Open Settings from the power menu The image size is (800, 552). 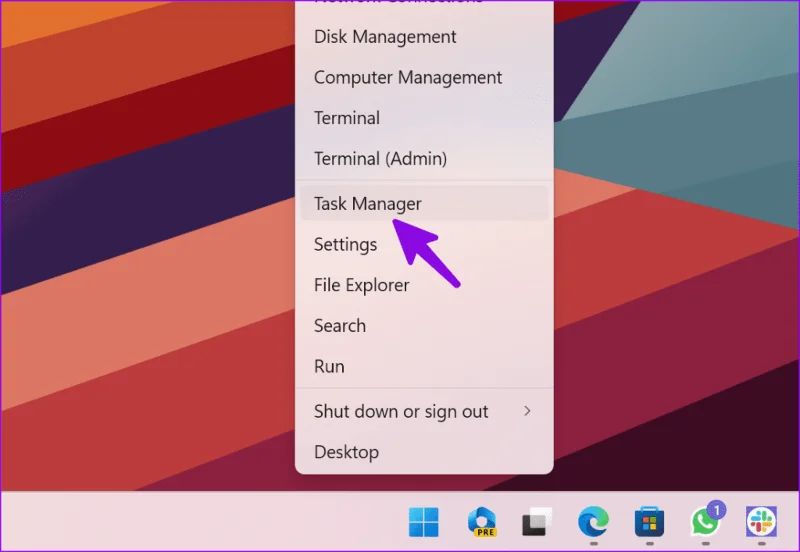coord(424,244)
